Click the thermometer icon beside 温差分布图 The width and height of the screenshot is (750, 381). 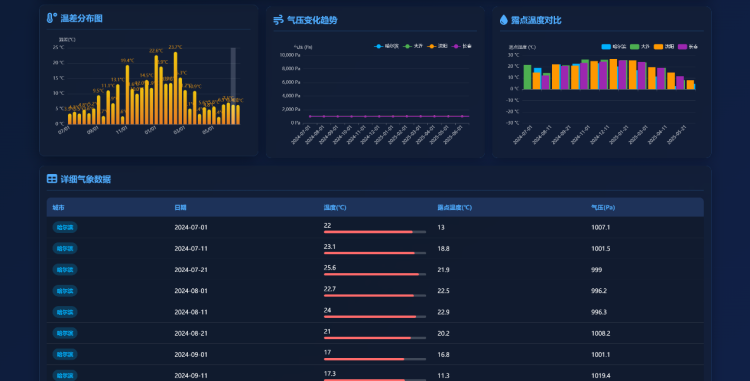coord(52,18)
